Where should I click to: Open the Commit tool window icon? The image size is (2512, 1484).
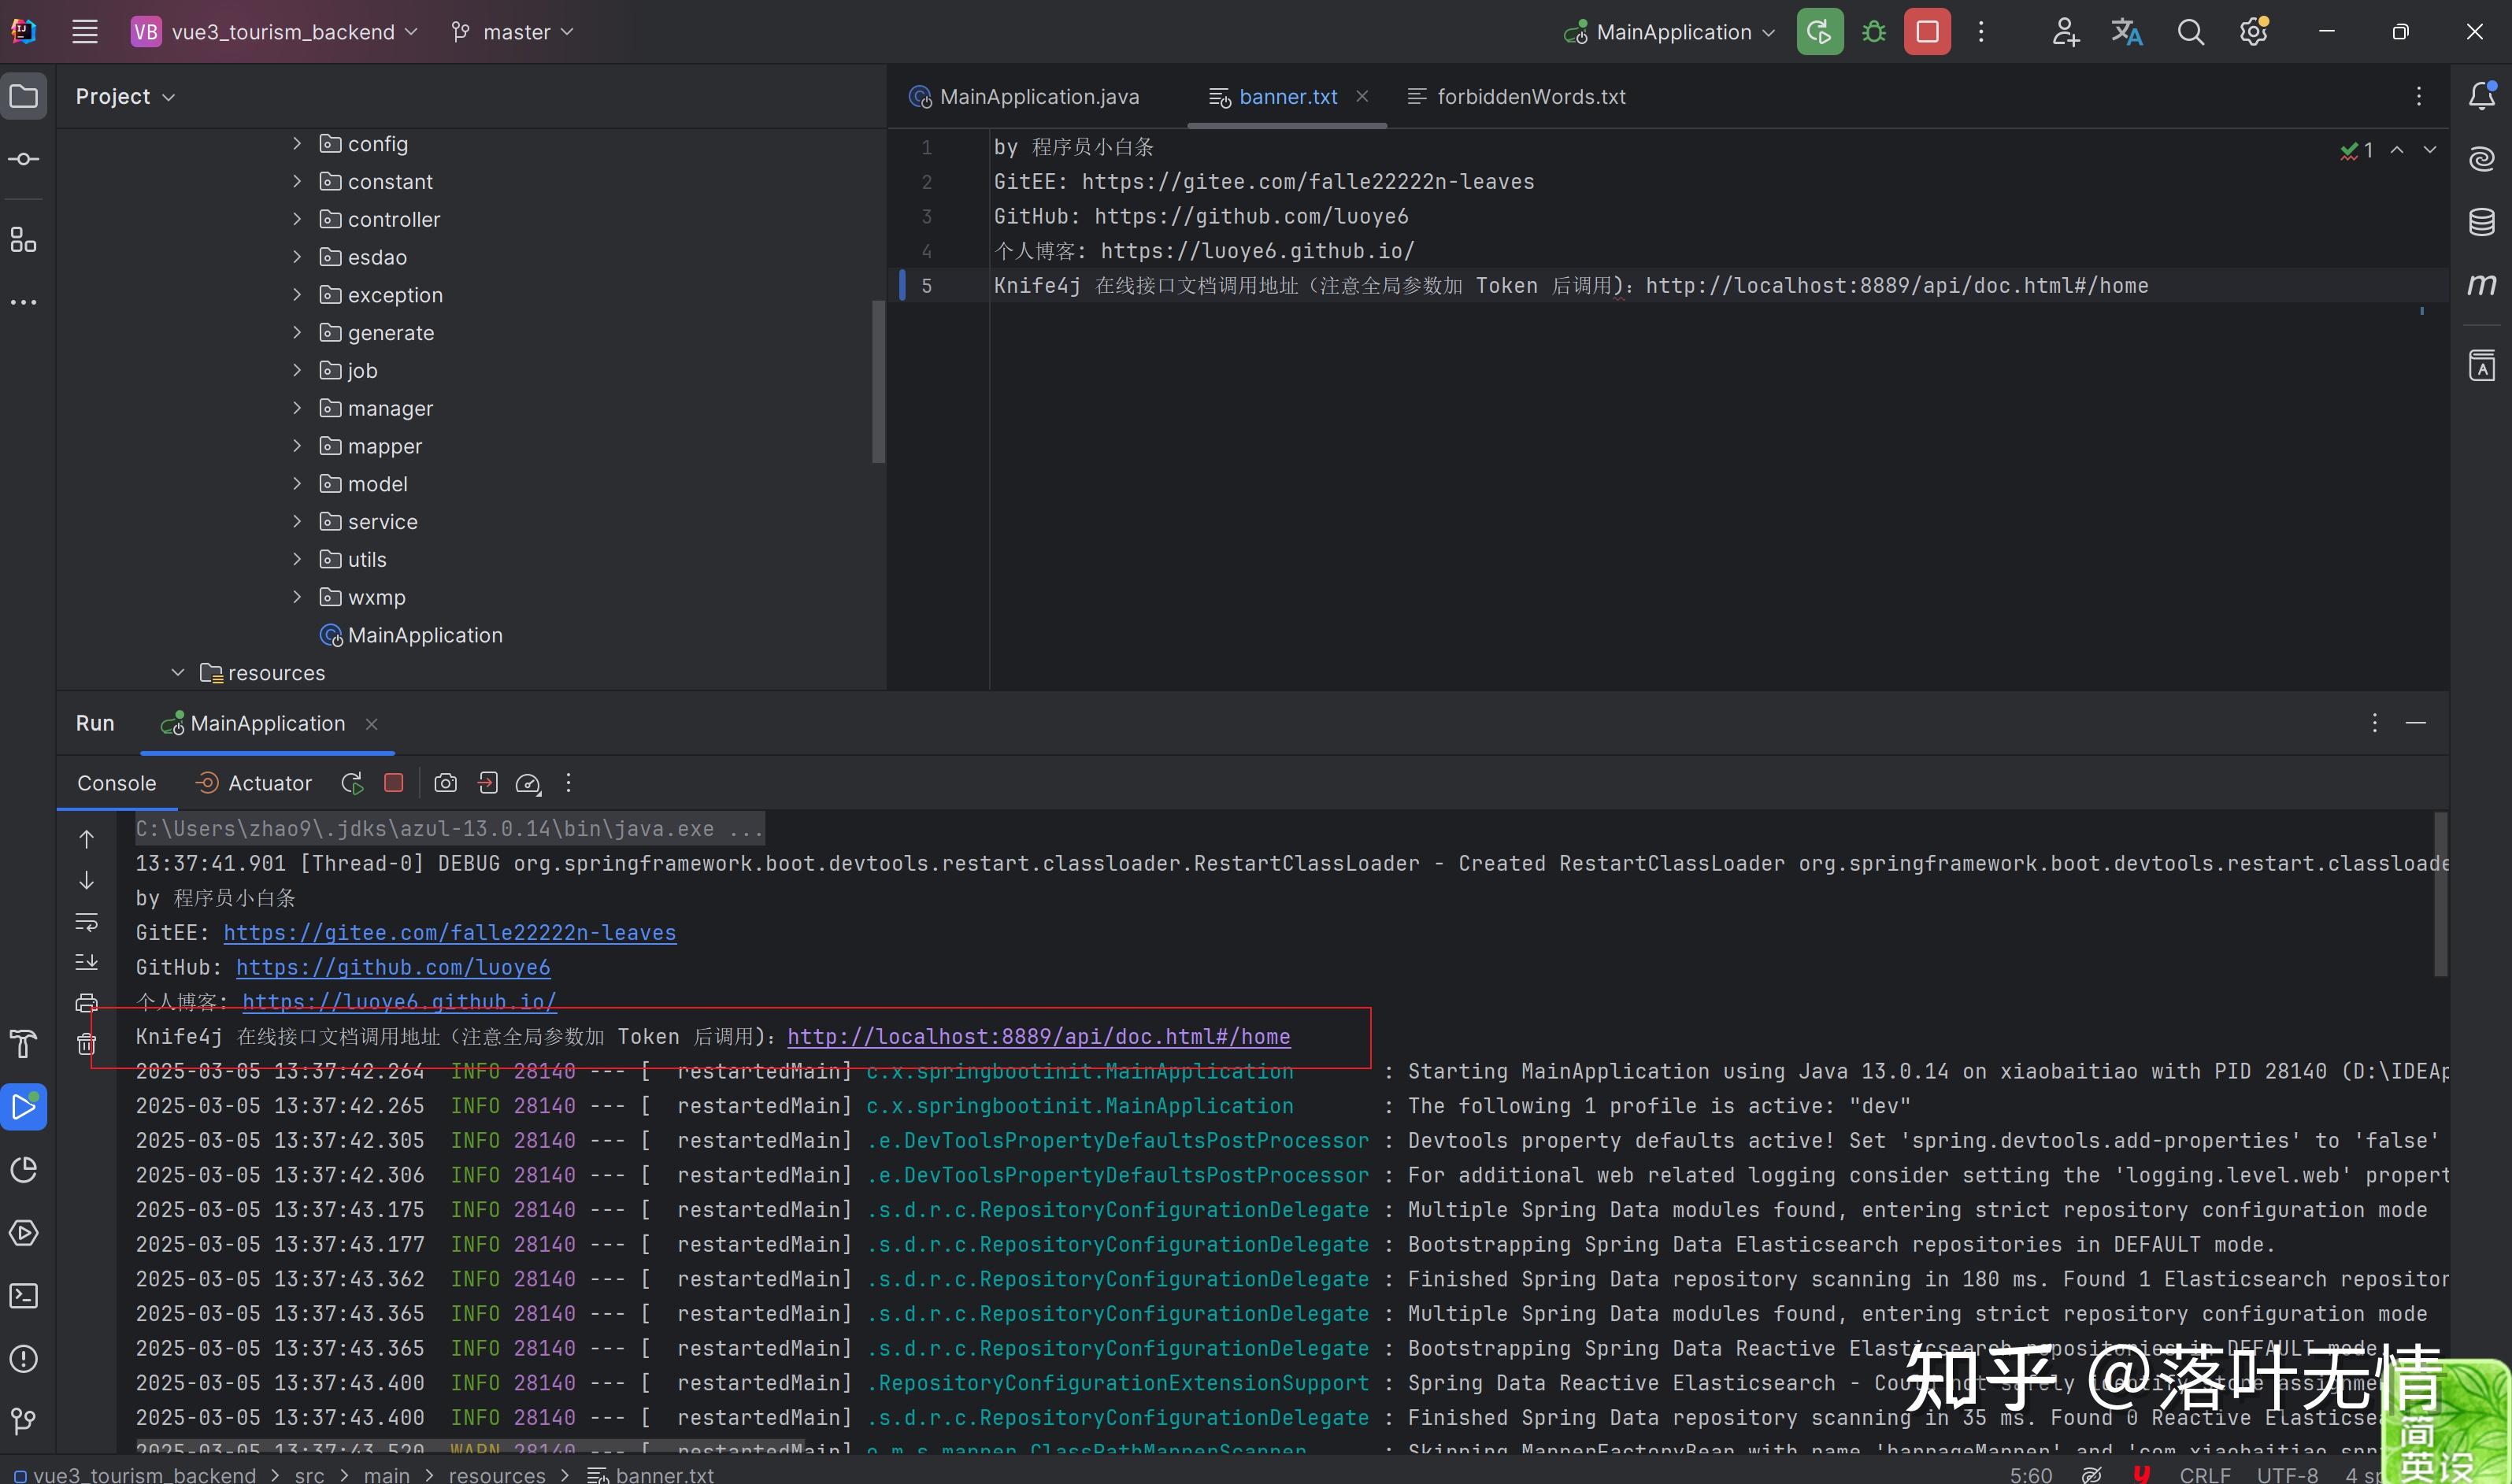click(x=23, y=158)
